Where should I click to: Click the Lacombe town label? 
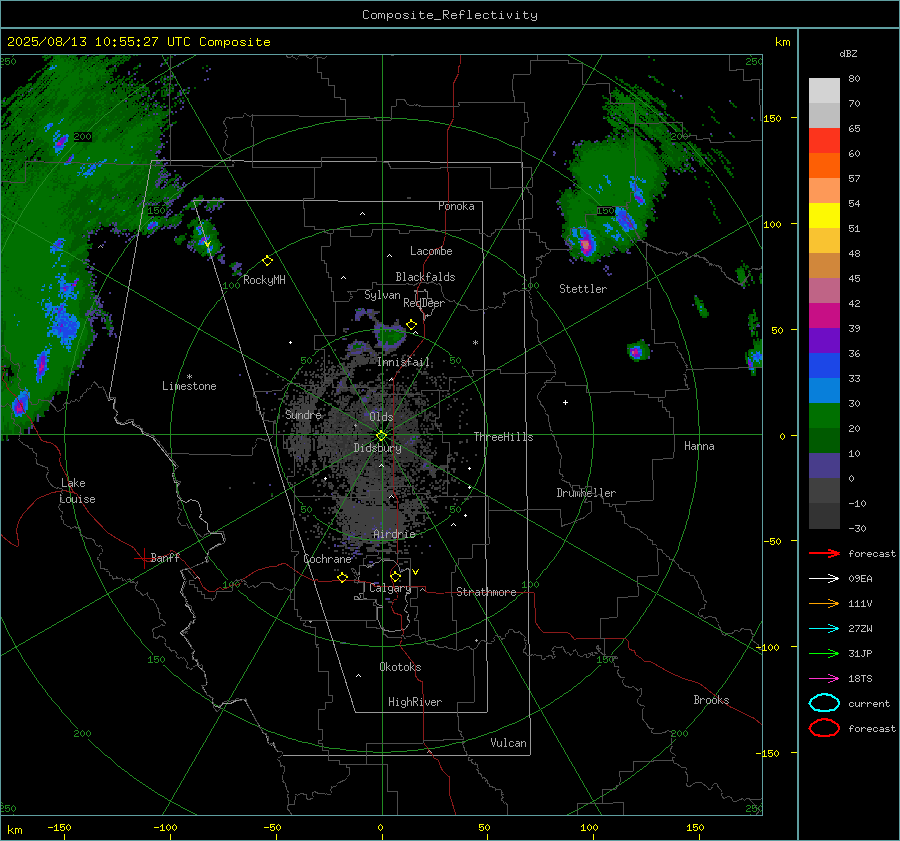coord(431,251)
